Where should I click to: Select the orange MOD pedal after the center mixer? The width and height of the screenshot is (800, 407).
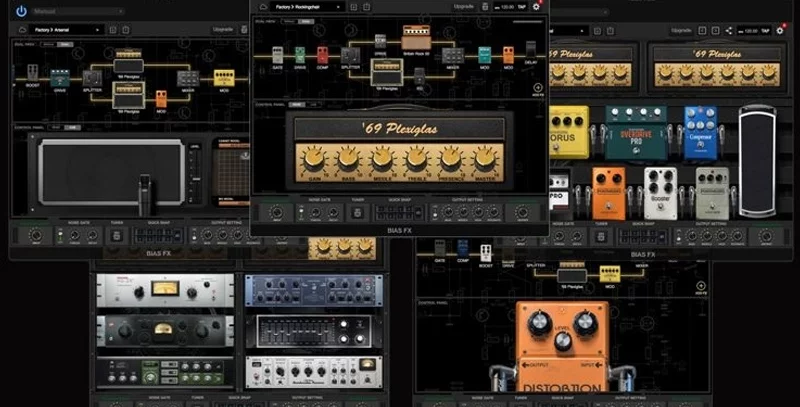click(x=508, y=55)
